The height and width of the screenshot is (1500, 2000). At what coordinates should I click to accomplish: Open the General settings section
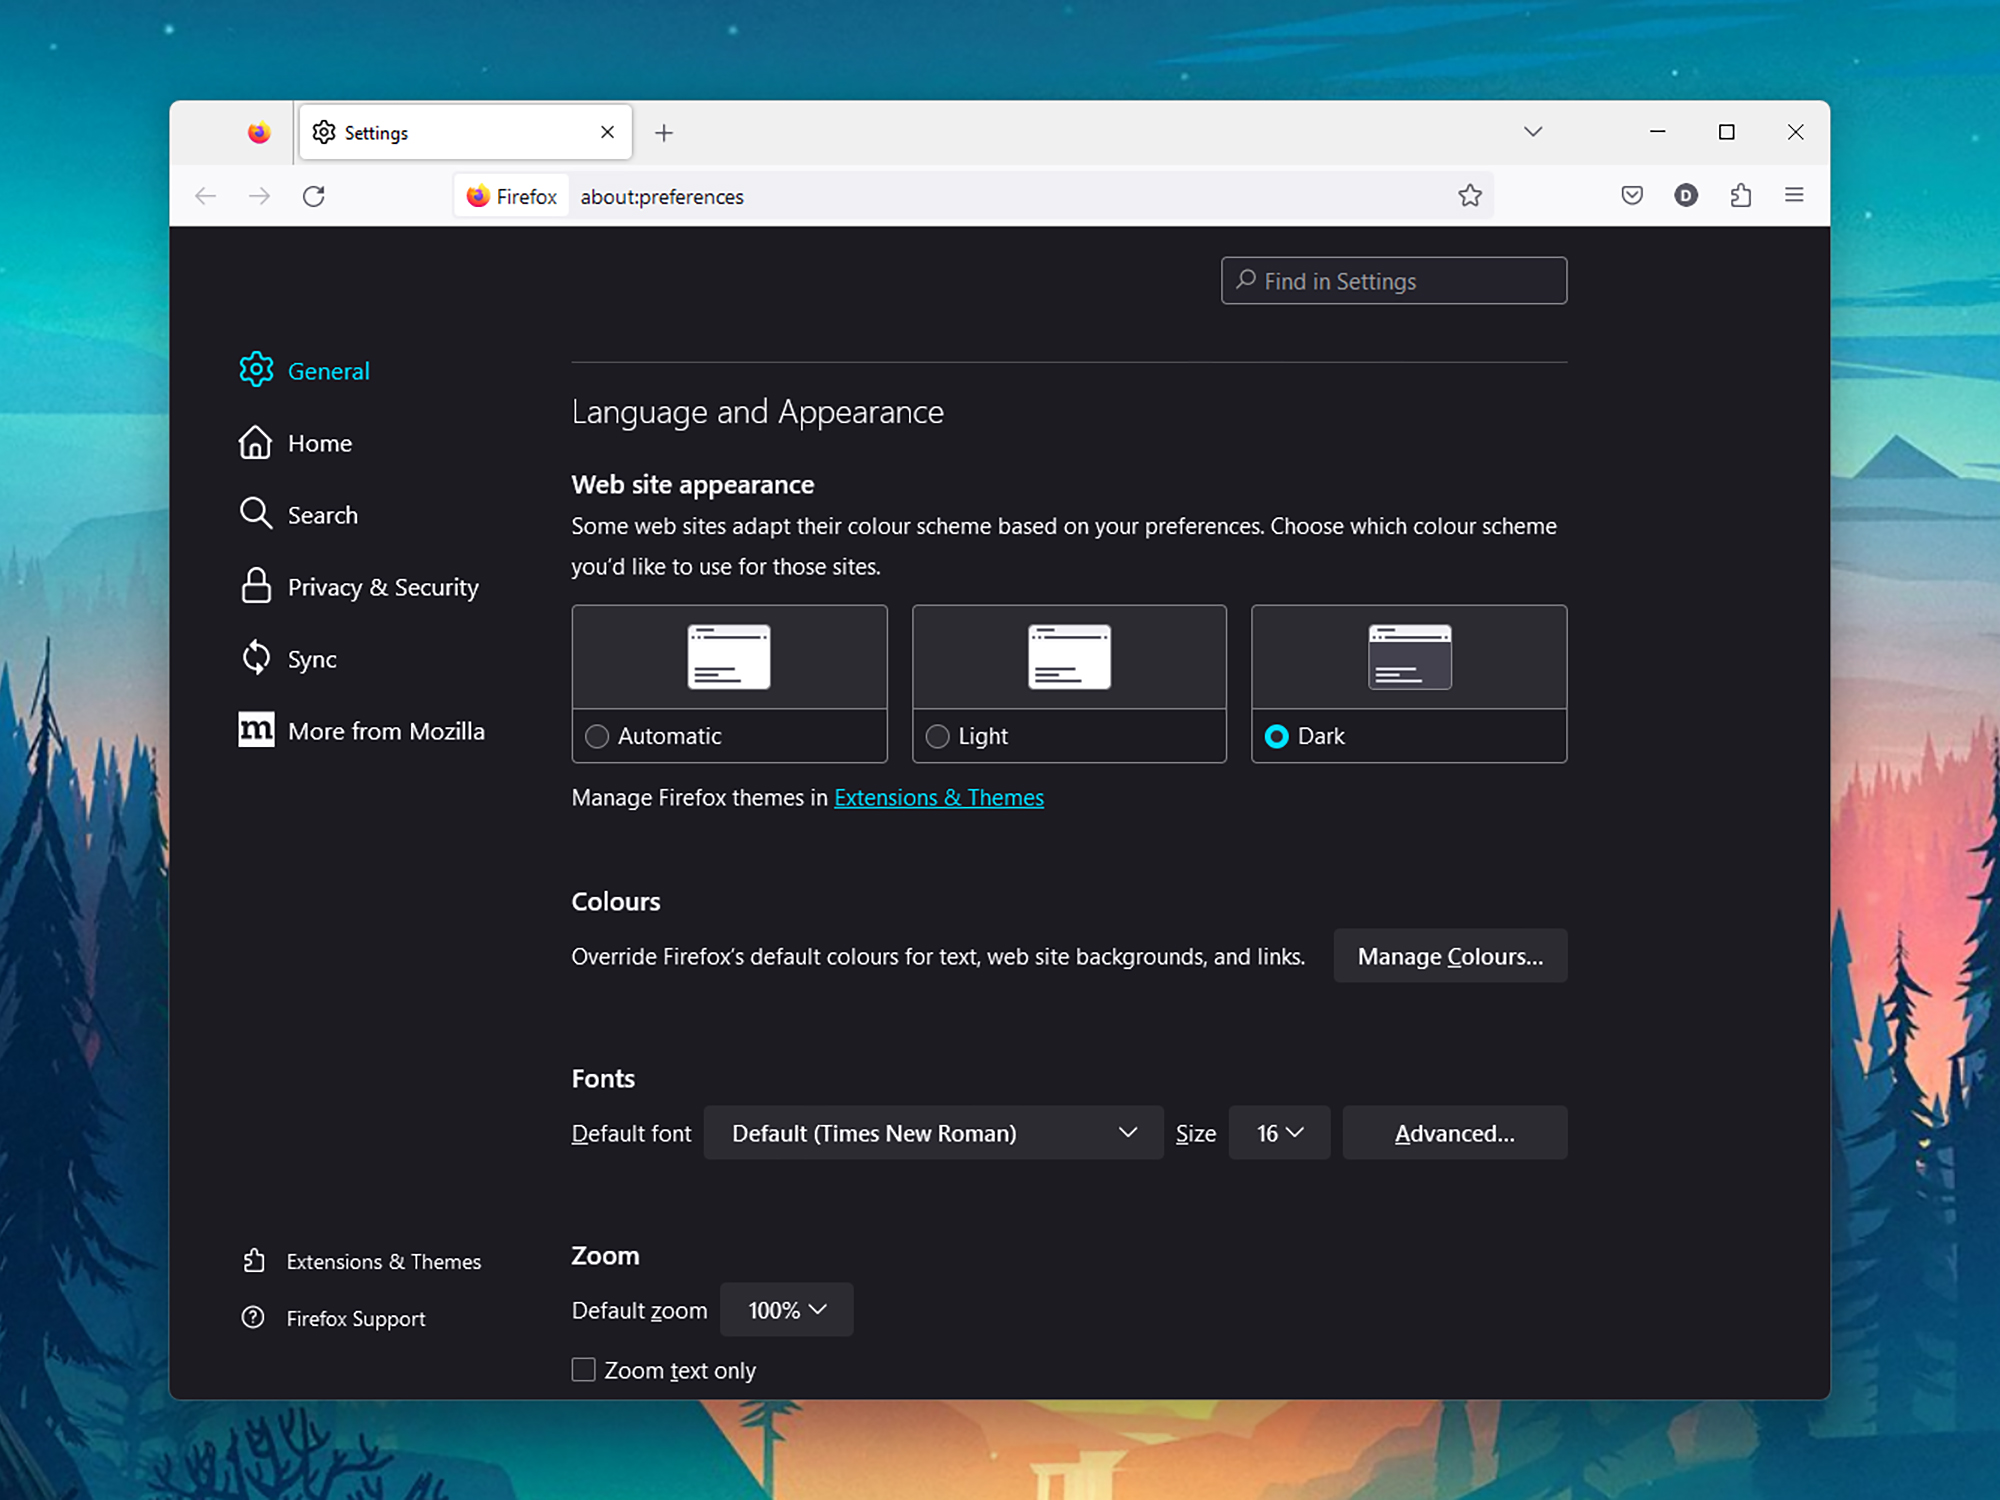tap(328, 370)
